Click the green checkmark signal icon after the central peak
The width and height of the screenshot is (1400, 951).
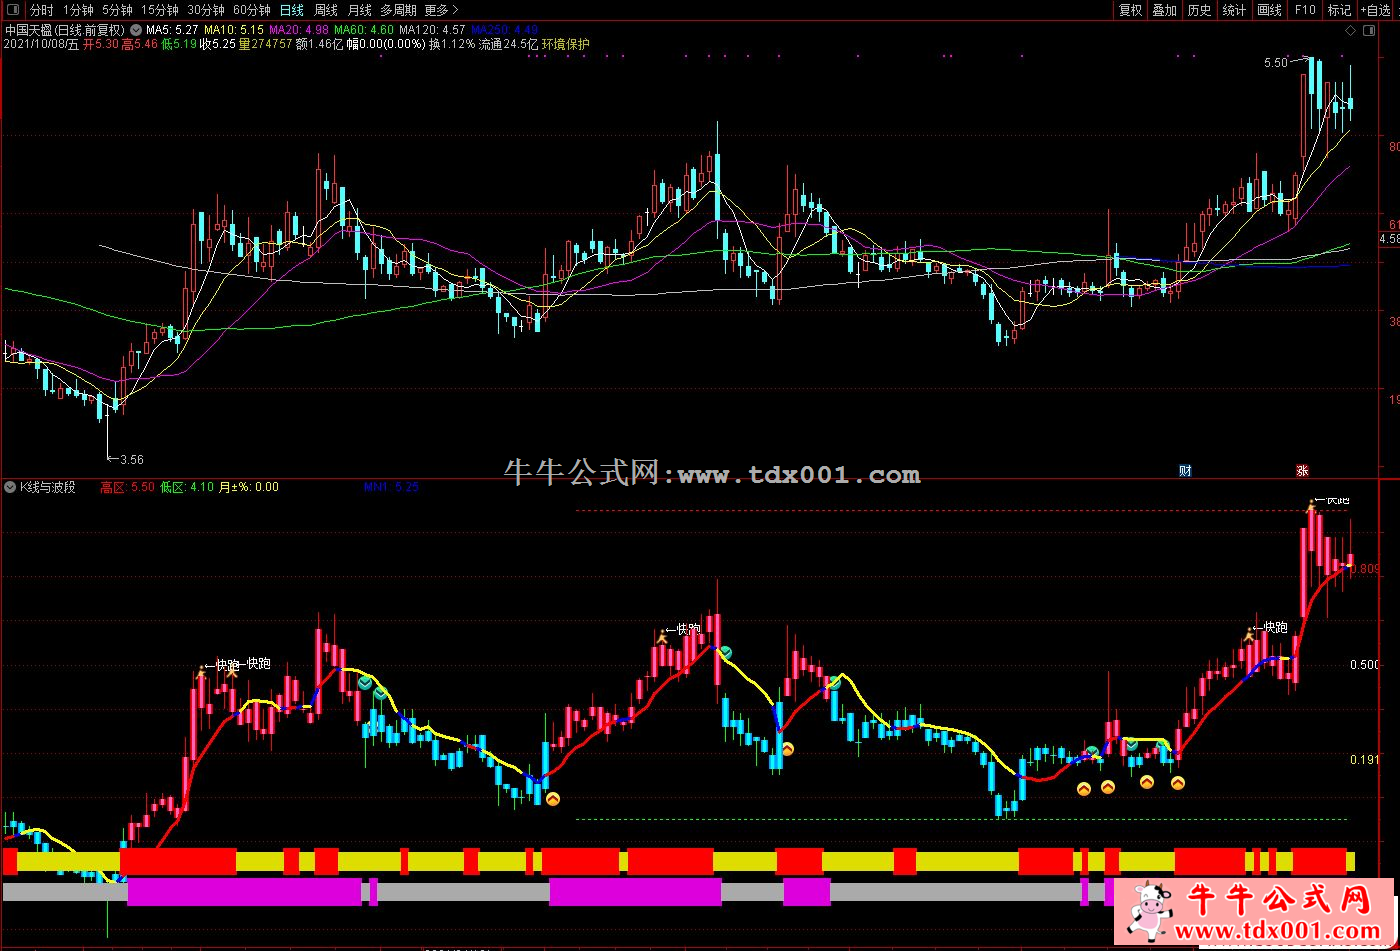pyautogui.click(x=725, y=652)
